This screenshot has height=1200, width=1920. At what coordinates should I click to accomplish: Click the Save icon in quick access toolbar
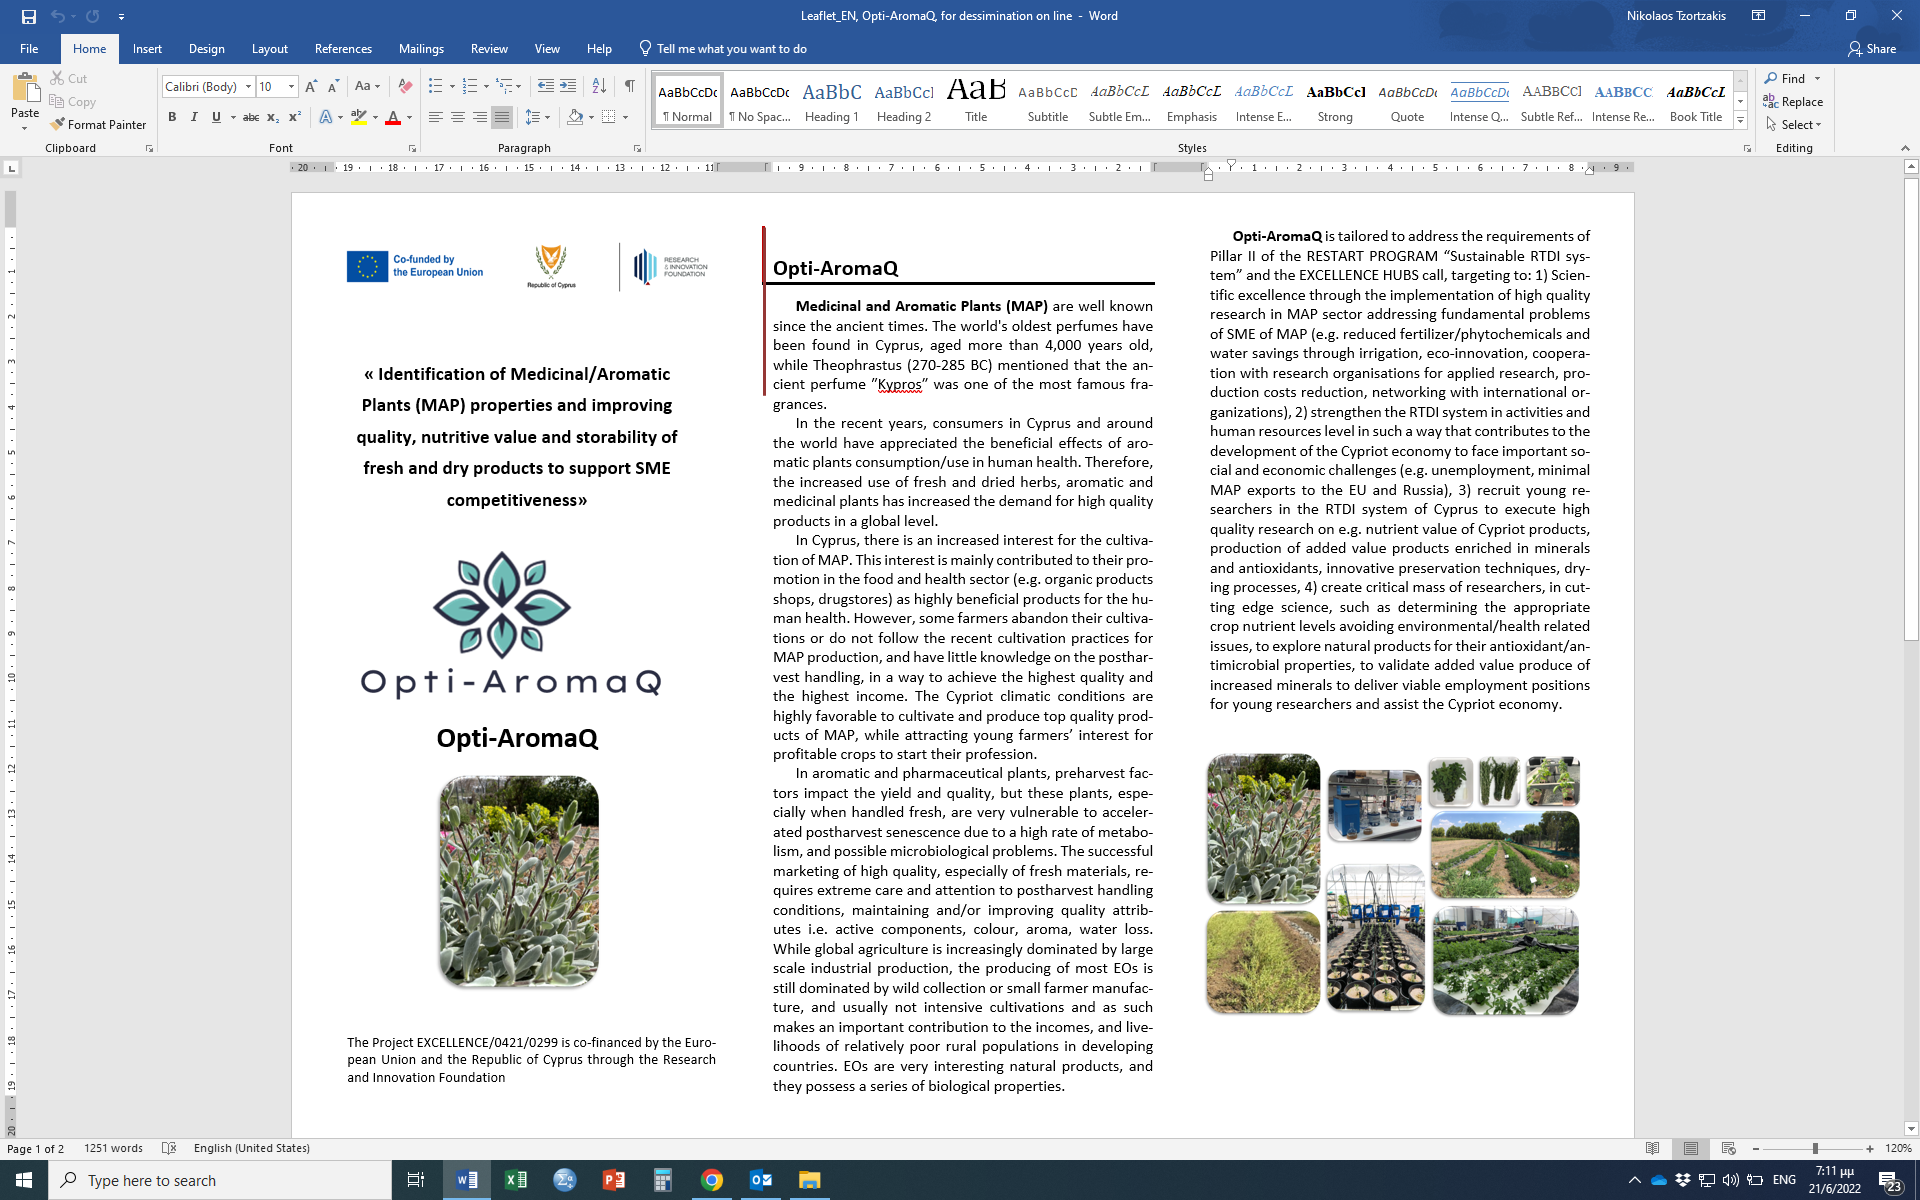[28, 16]
